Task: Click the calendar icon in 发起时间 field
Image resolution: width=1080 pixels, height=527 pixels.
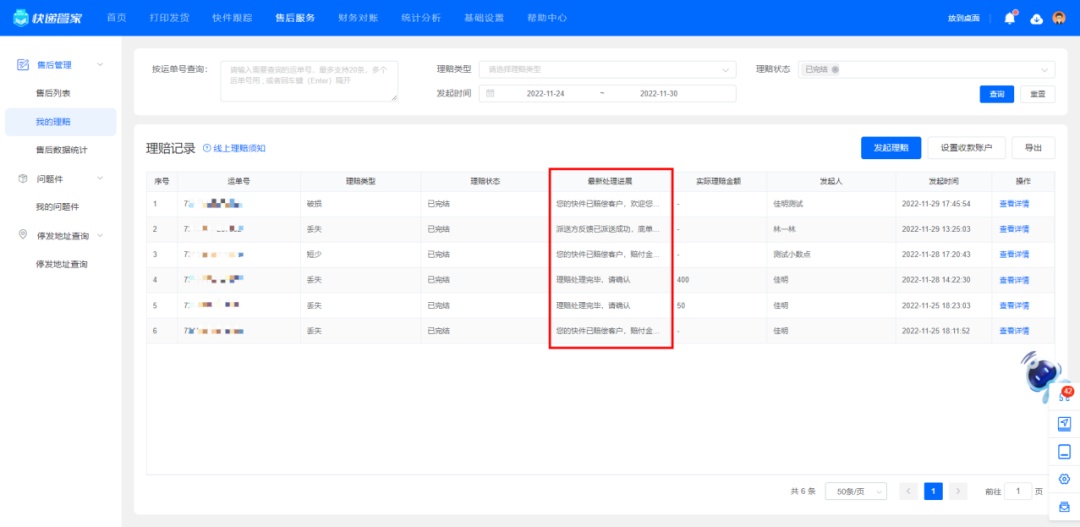Action: pos(491,93)
